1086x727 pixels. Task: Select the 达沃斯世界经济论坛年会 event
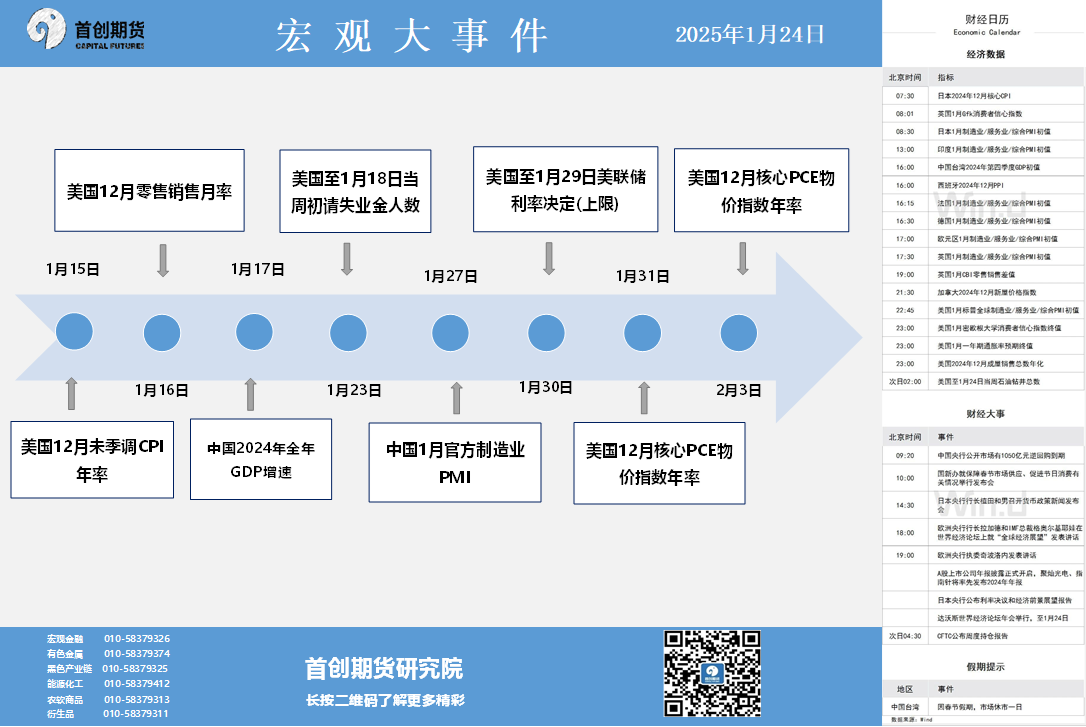click(x=983, y=618)
